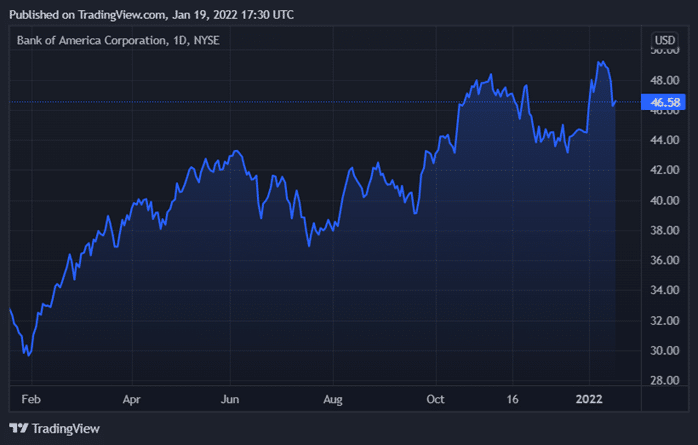This screenshot has height=445, width=698.
Task: Click the Apr label on time axis
Action: pyautogui.click(x=132, y=399)
